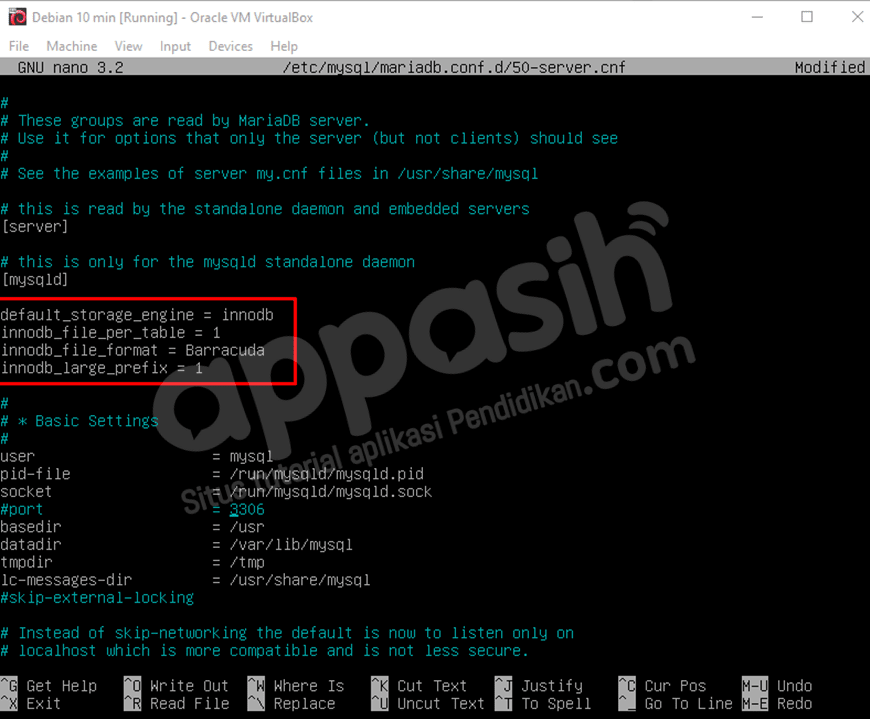The width and height of the screenshot is (870, 719).
Task: Open the Input menu
Action: point(175,46)
